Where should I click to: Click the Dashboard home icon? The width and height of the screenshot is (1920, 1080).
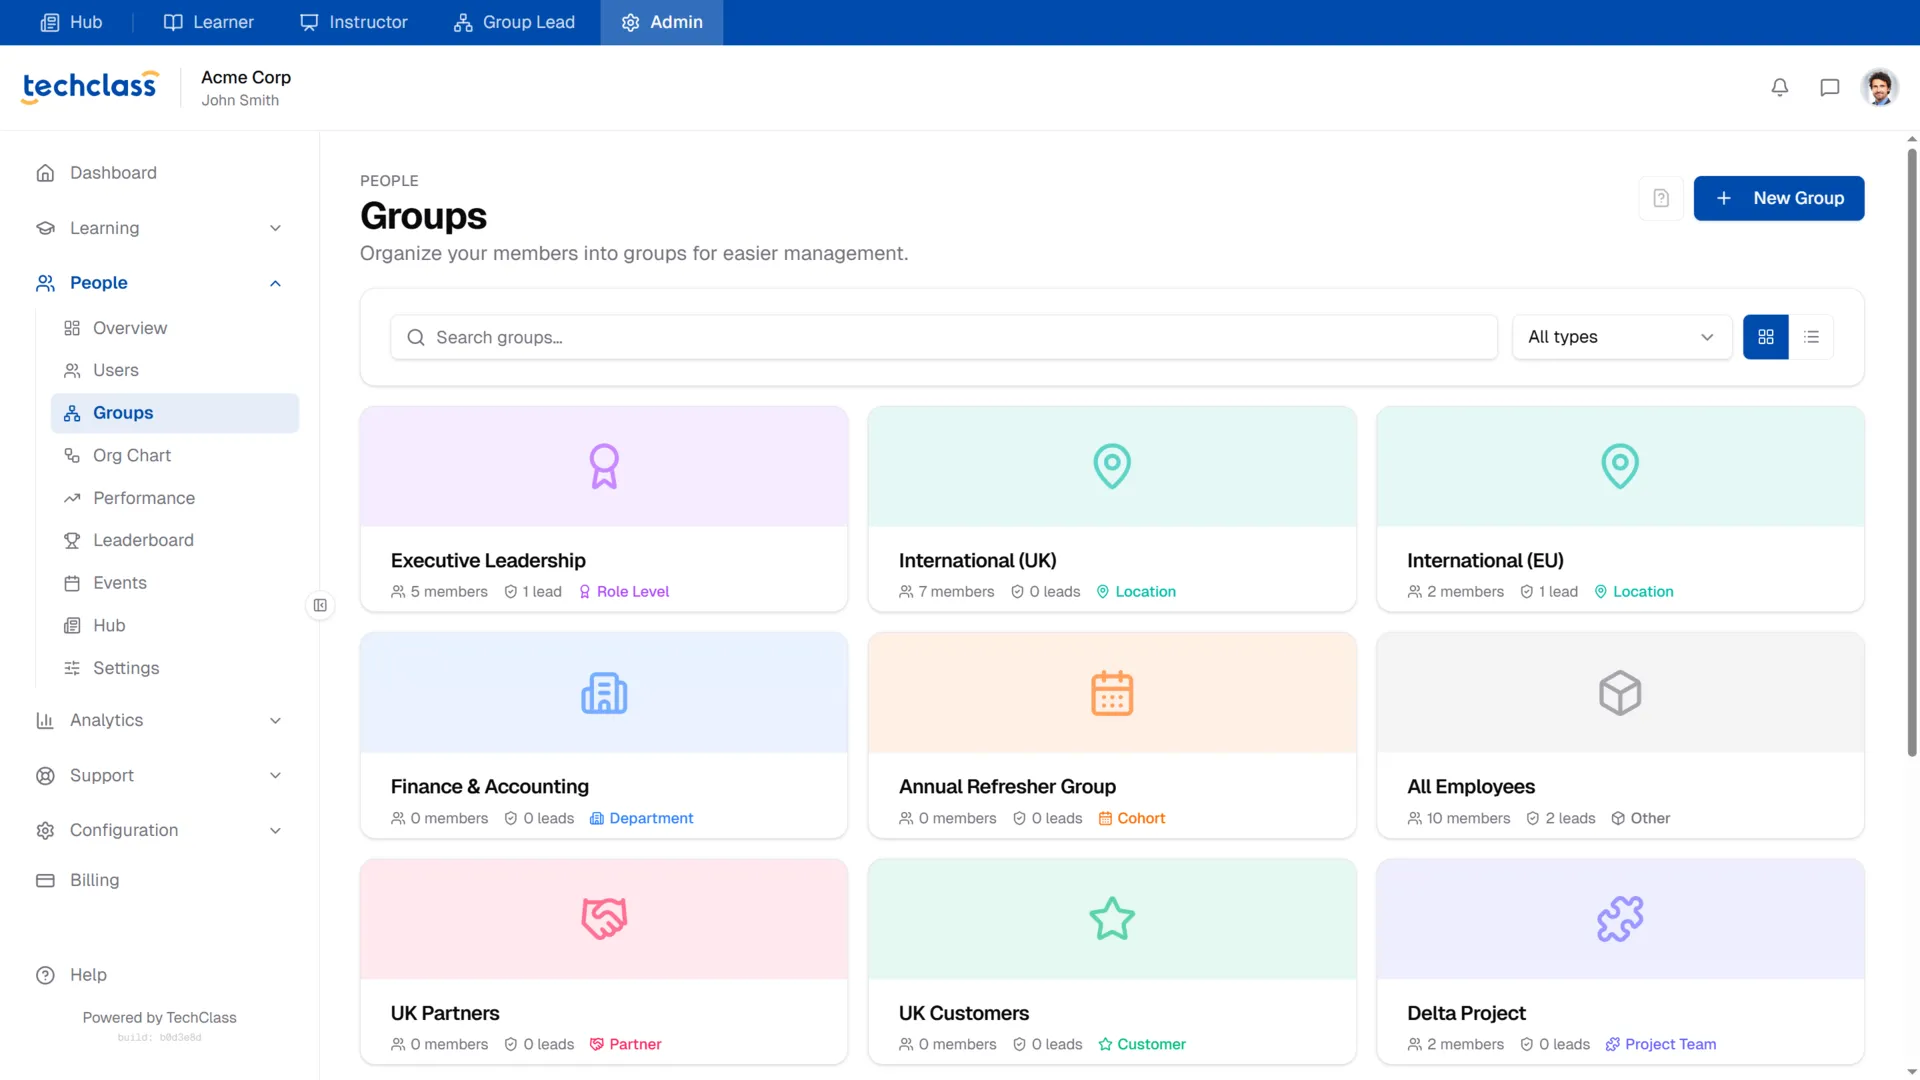(45, 173)
